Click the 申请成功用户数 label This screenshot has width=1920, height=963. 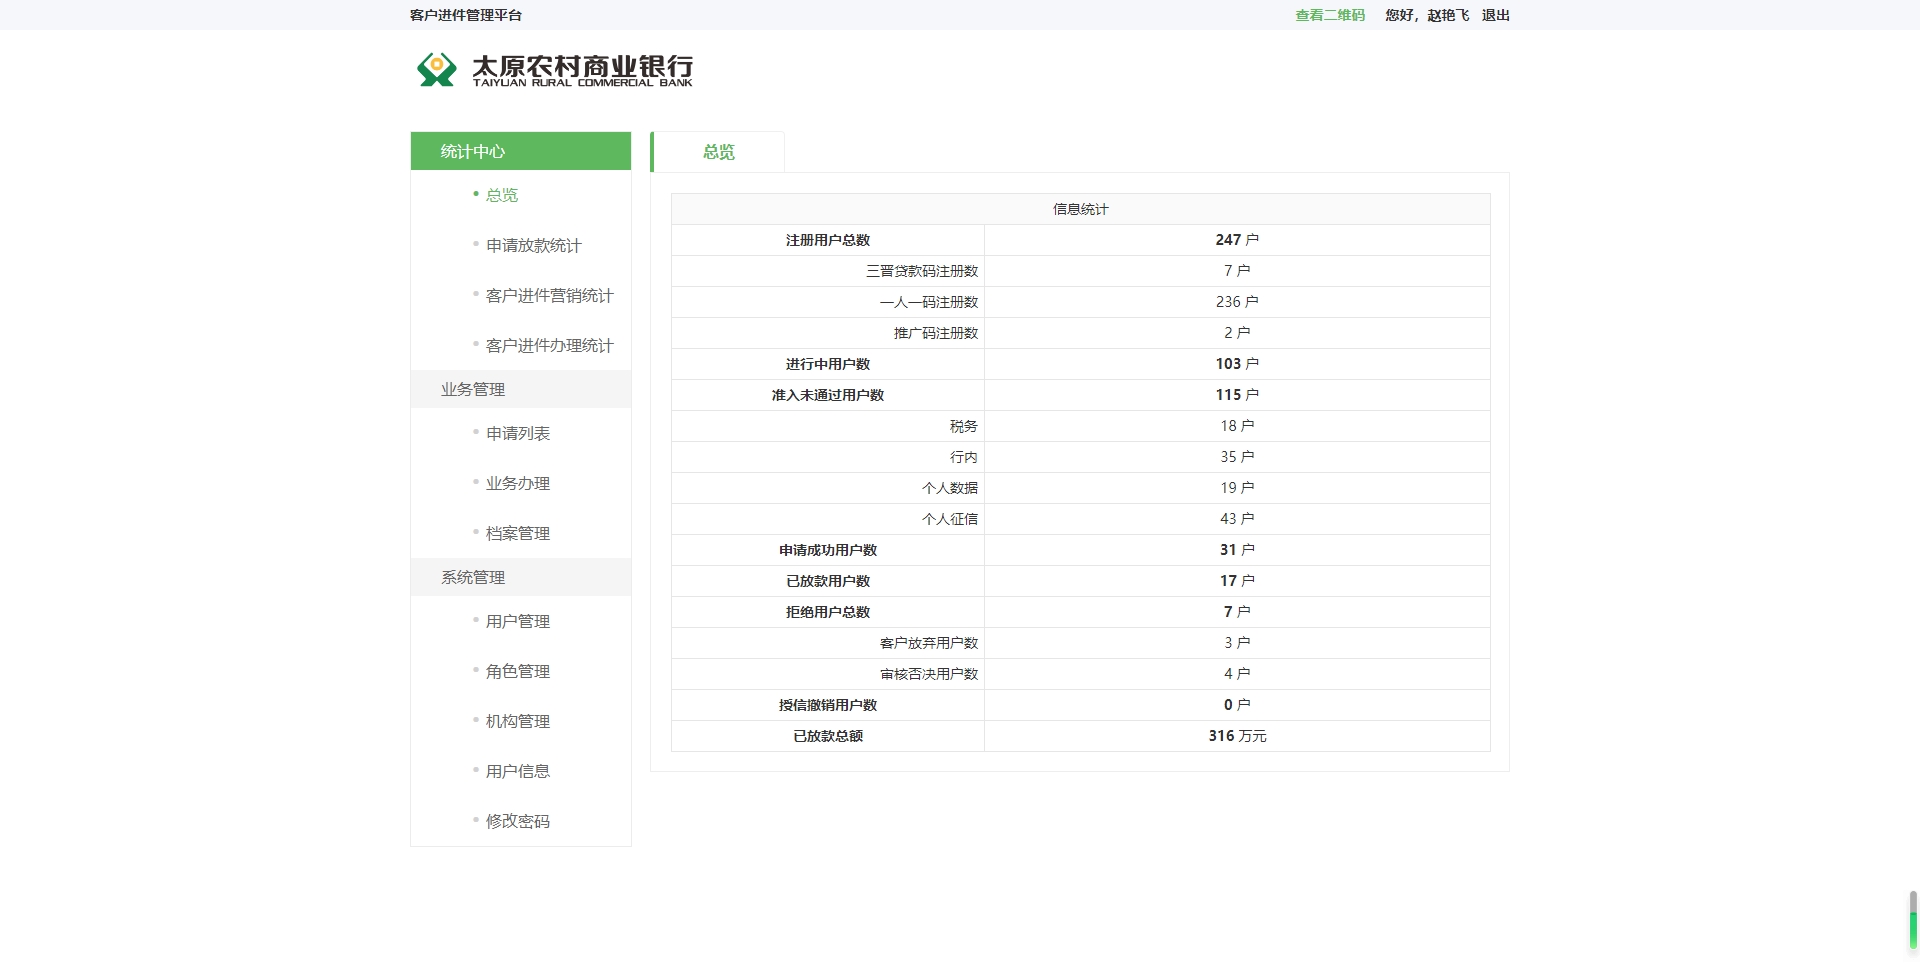coord(828,550)
